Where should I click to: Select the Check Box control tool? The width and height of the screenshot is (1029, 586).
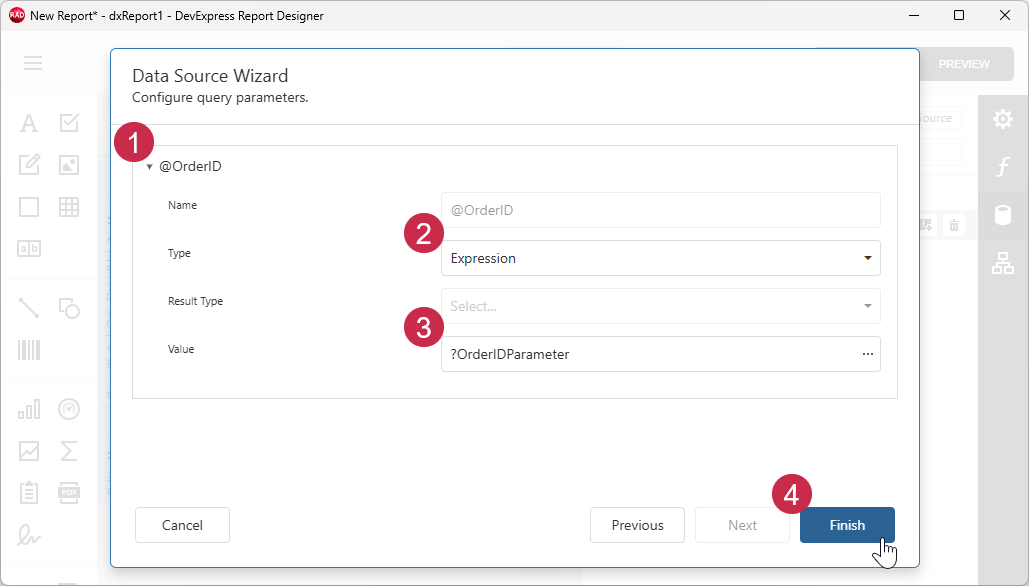68,122
